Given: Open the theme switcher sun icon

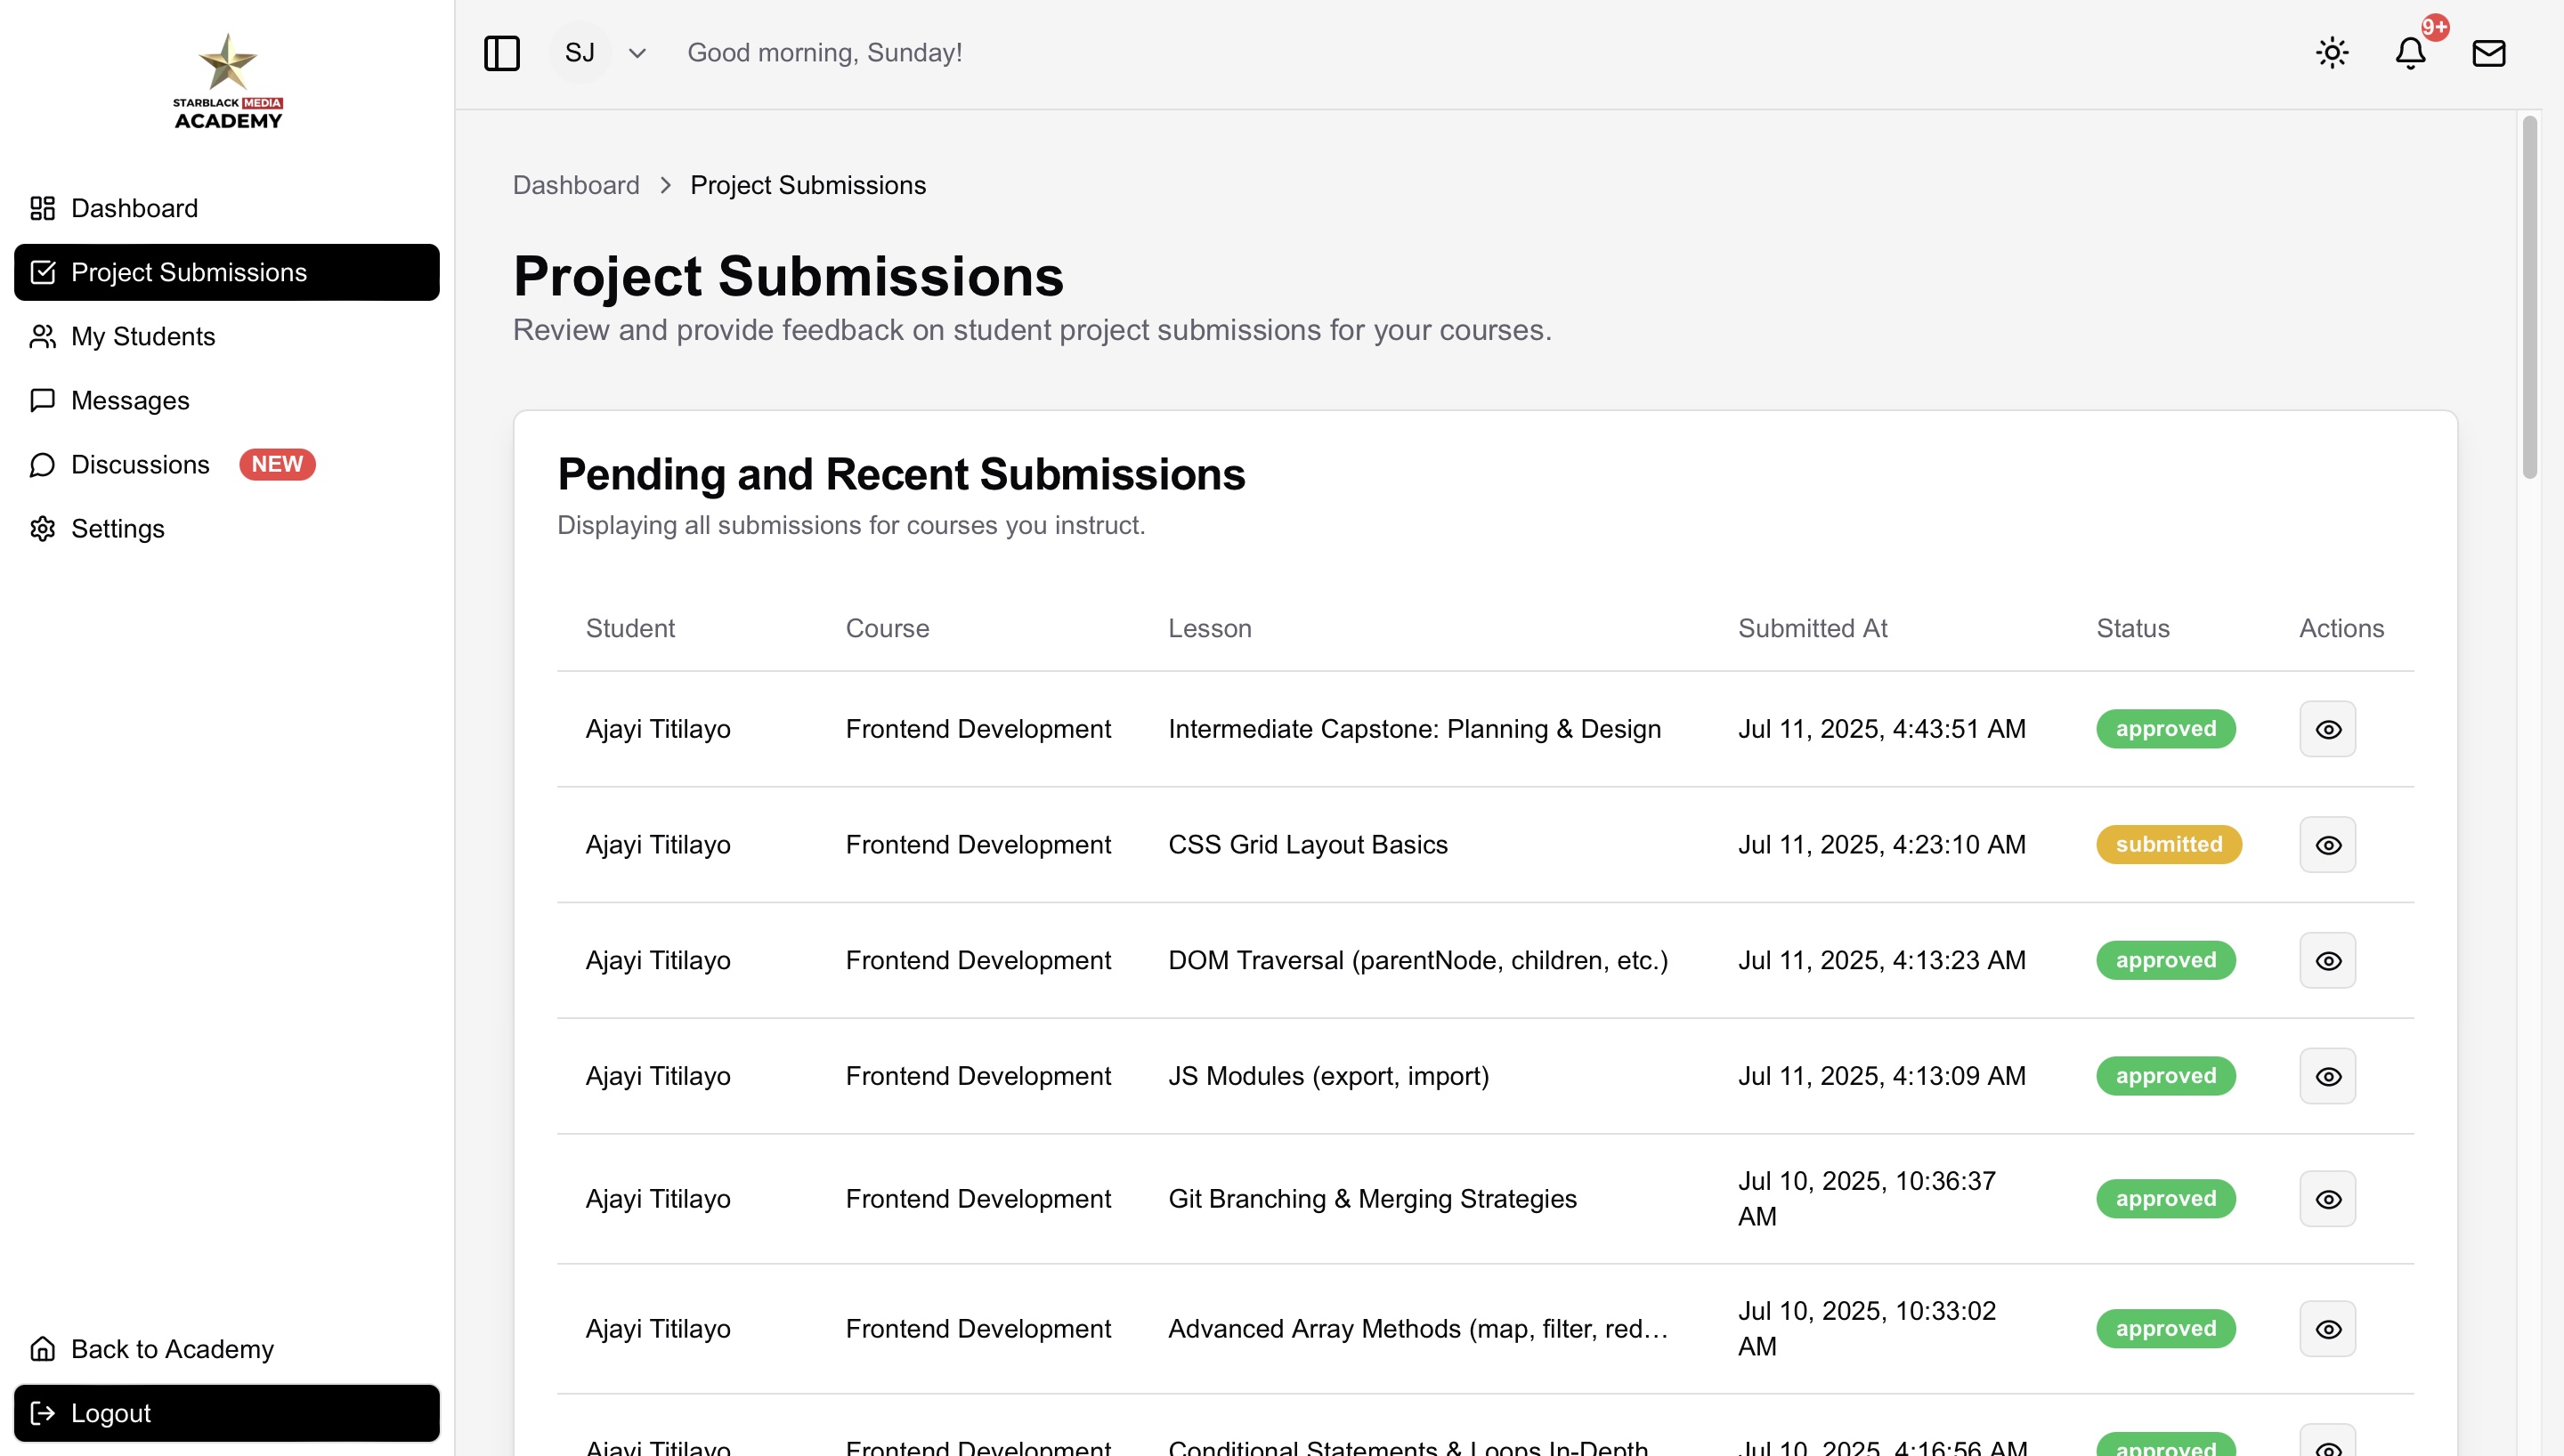Looking at the screenshot, I should pos(2333,52).
